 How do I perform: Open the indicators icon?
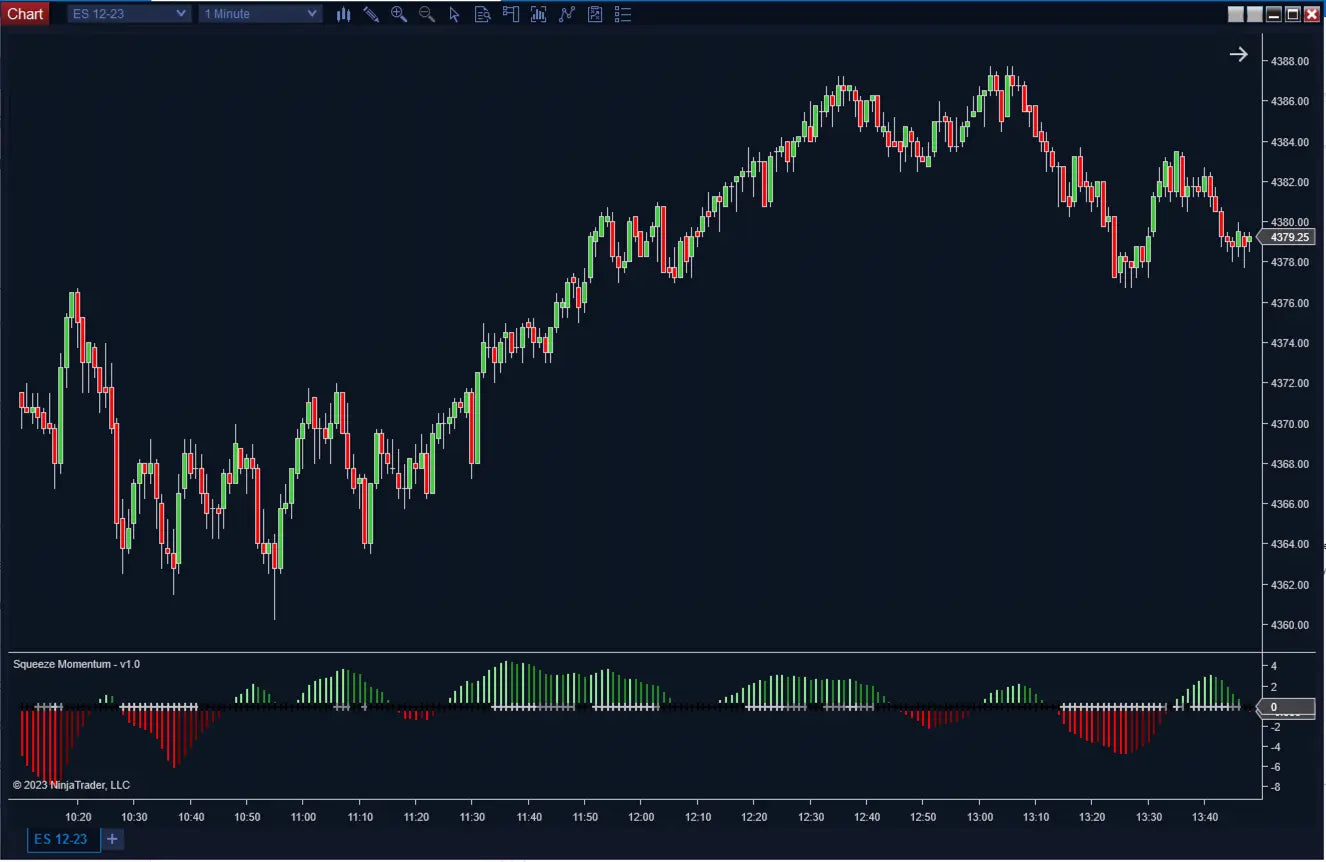539,14
